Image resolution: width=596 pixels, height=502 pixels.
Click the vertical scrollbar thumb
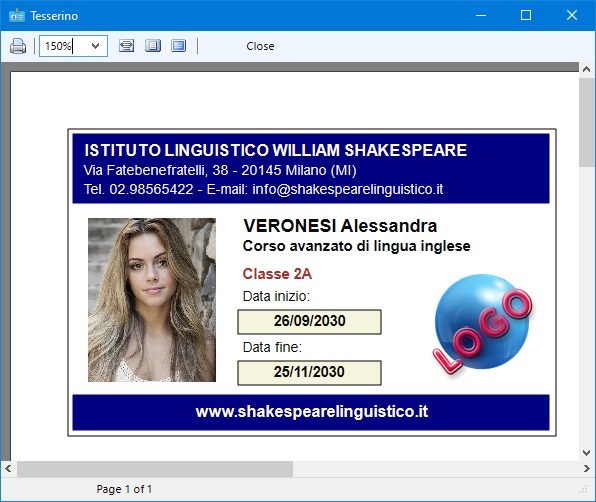586,122
